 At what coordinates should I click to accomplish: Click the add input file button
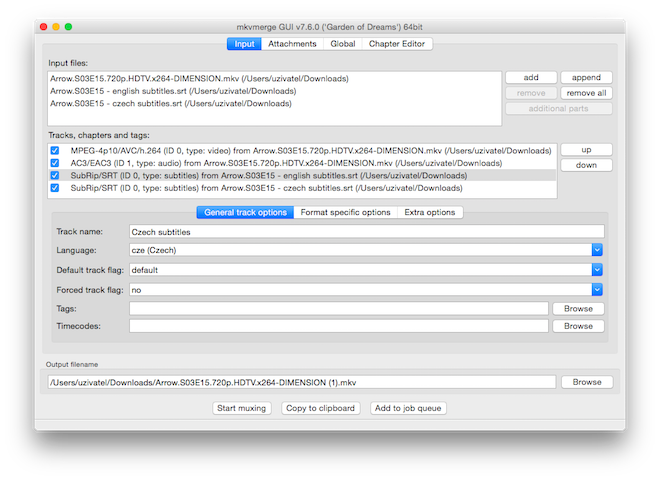click(x=531, y=77)
